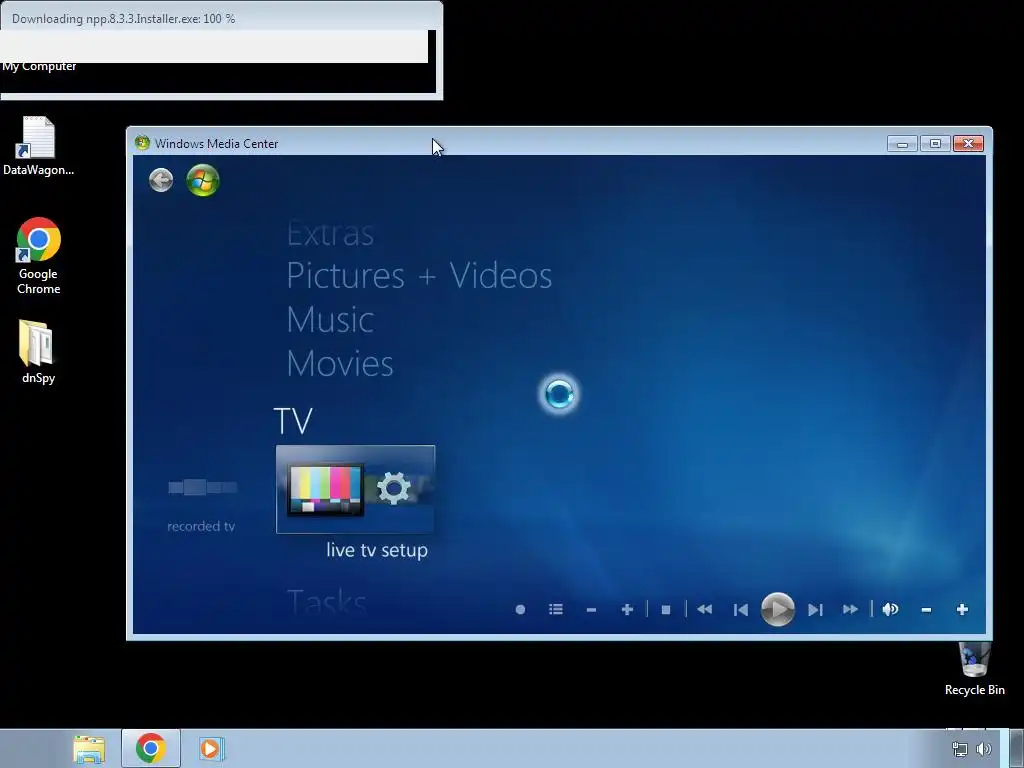Skip forward with the Next button

814,609
